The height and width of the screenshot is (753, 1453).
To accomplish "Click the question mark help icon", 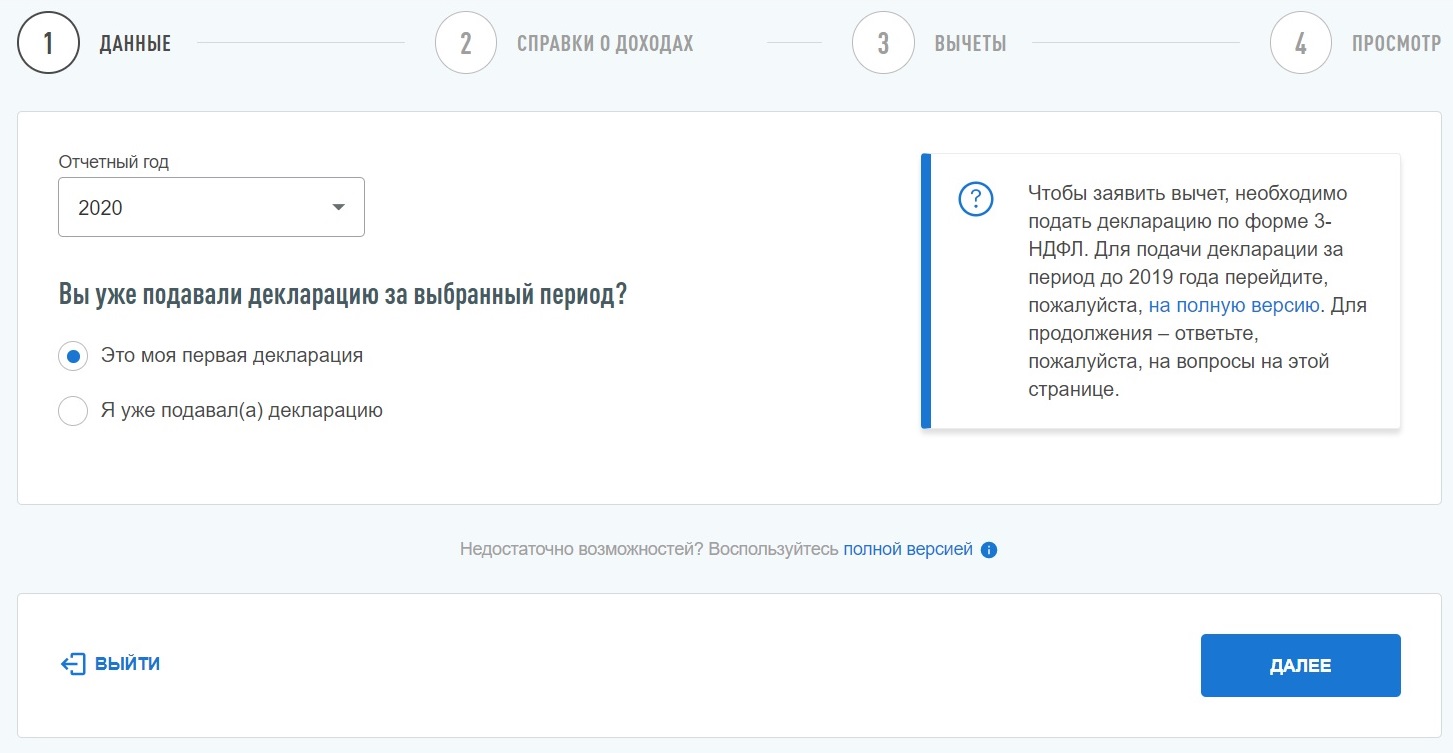I will (975, 200).
